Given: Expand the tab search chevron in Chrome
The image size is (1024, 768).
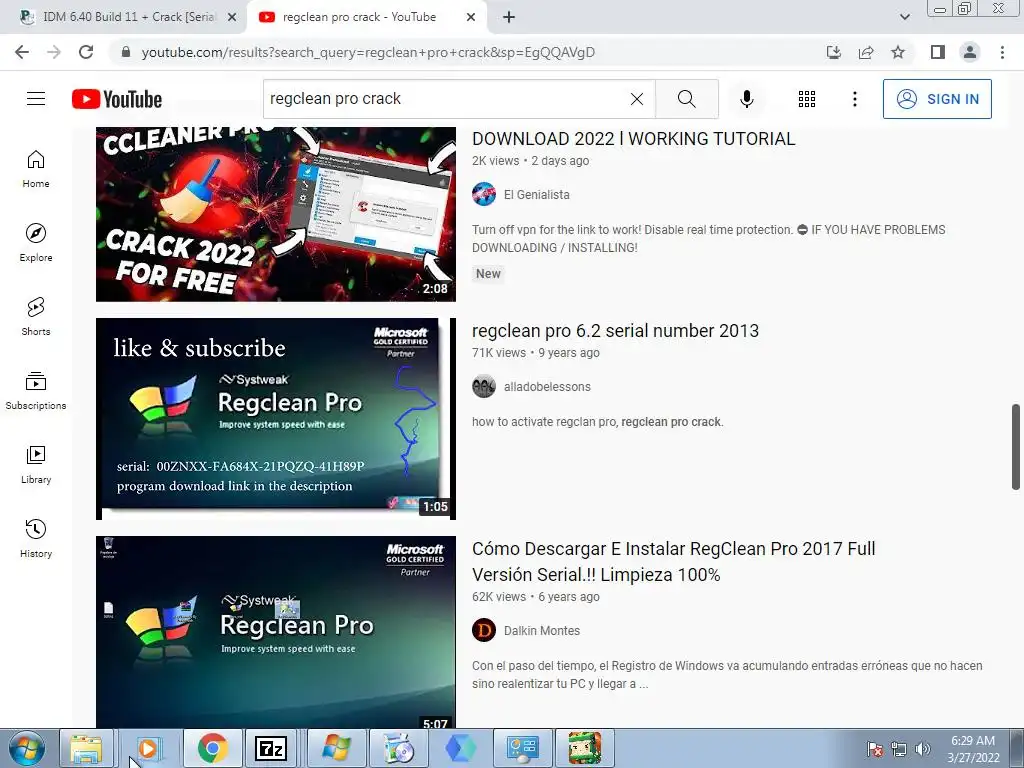Looking at the screenshot, I should [904, 17].
